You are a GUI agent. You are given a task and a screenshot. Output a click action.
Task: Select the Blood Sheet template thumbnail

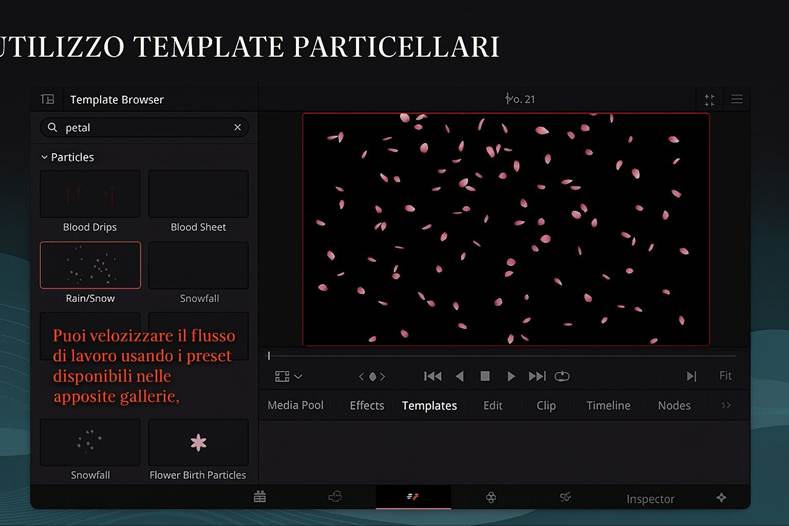198,194
